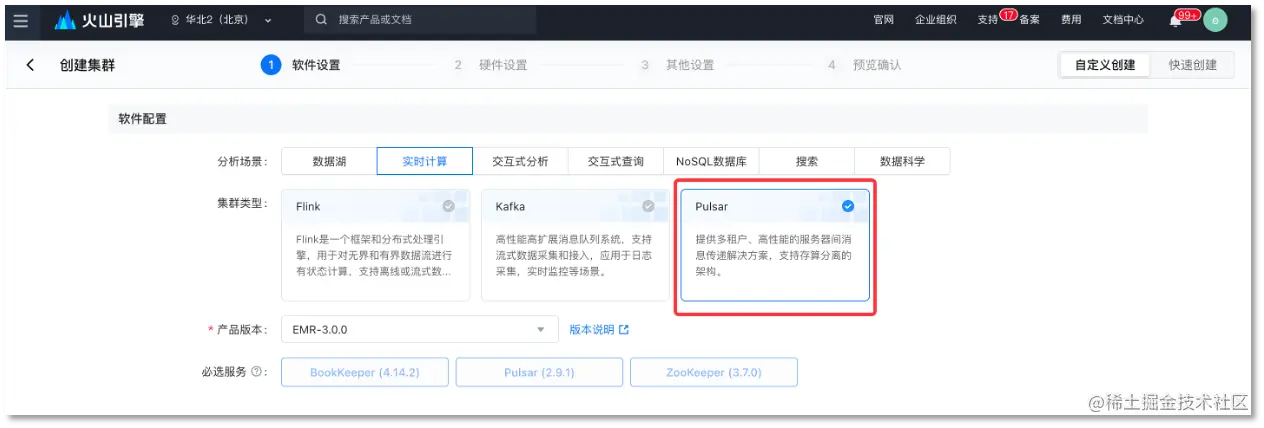Select step 4 预览确认
This screenshot has width=1264, height=428.
(864, 65)
